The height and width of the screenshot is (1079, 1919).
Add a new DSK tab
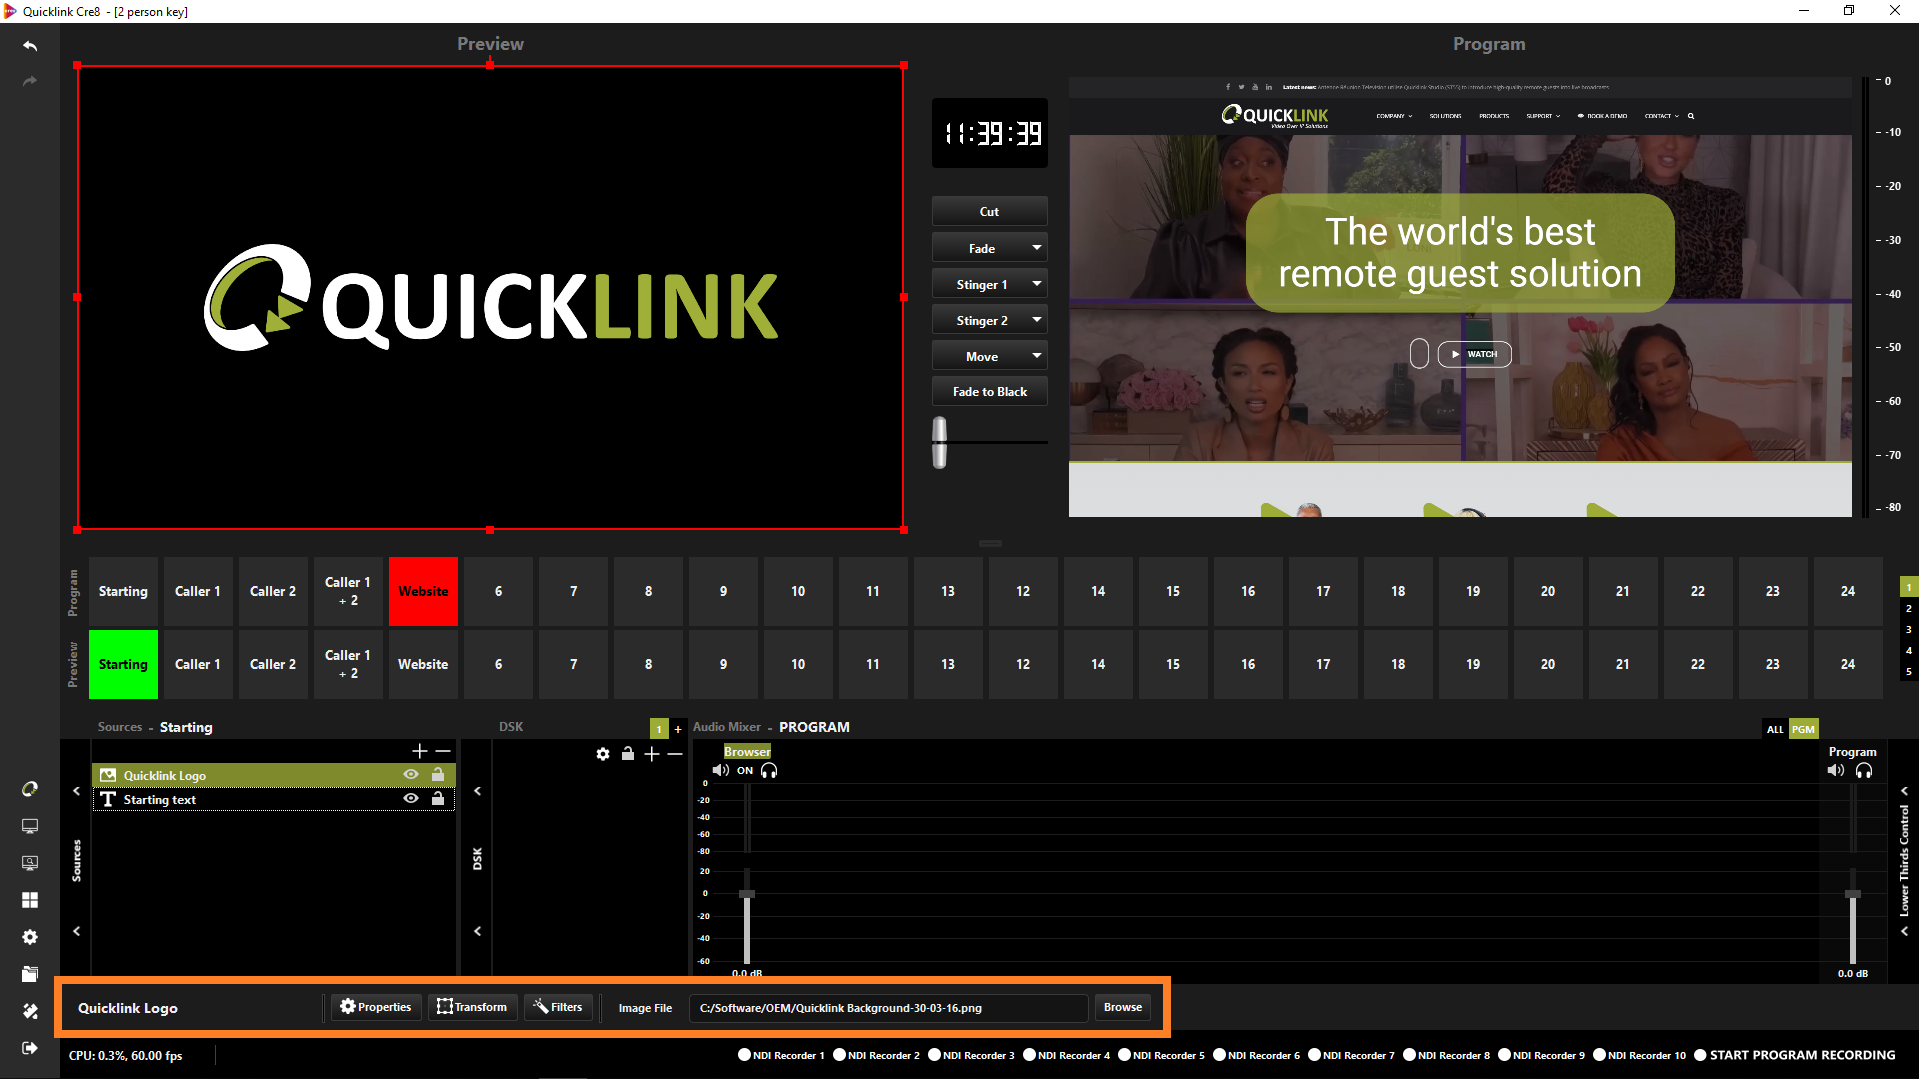coord(678,729)
